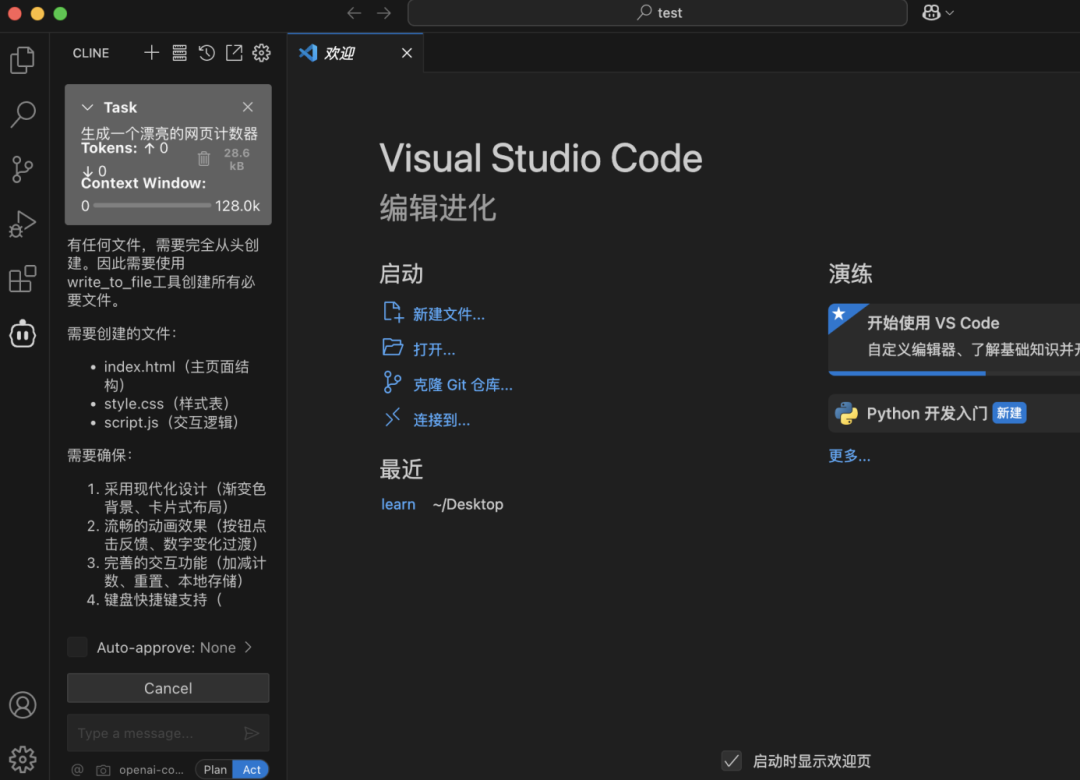
Task: Open Cline extension settings gear
Action: coord(261,53)
